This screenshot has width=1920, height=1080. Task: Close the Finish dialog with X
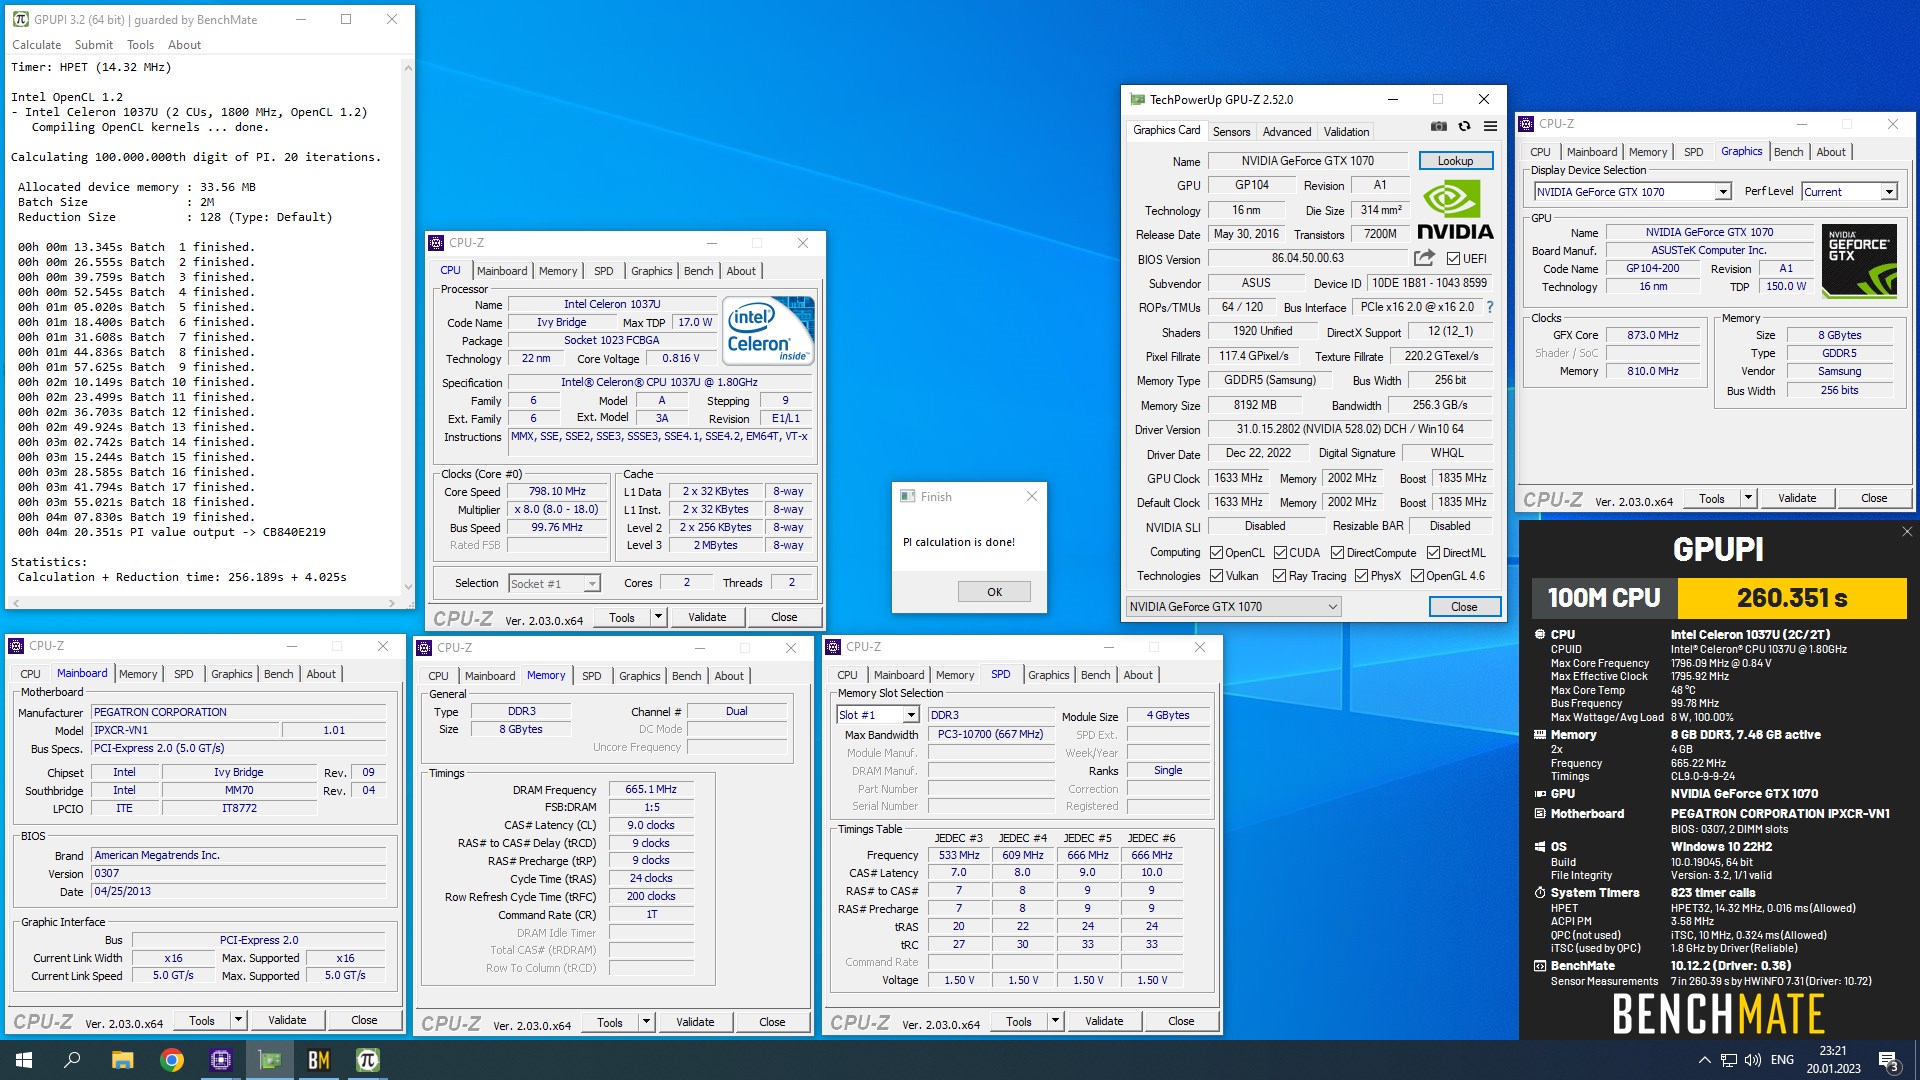tap(1032, 496)
